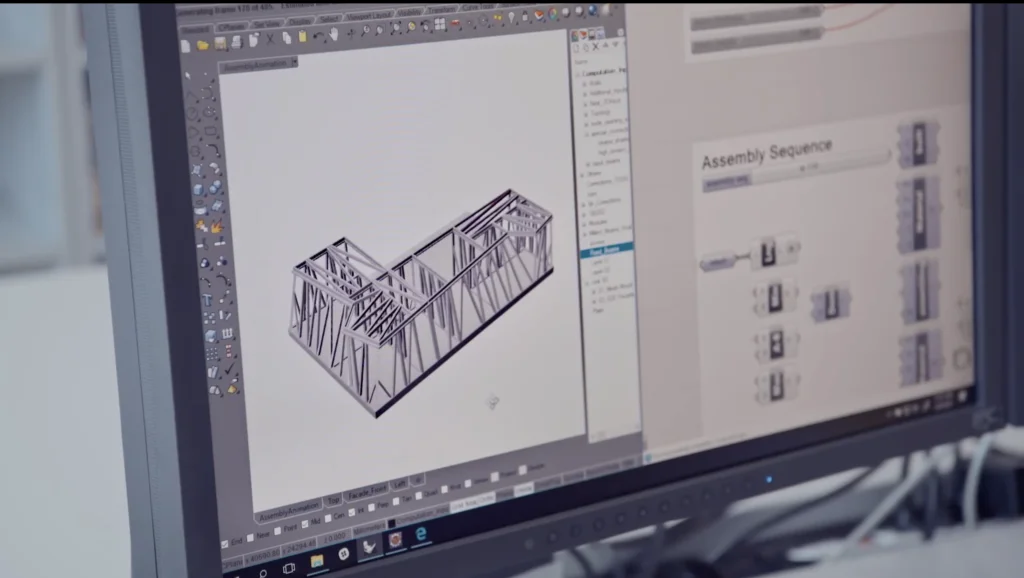Screen dimensions: 1024x578
Task: Select the Pan hand tool
Action: click(332, 35)
